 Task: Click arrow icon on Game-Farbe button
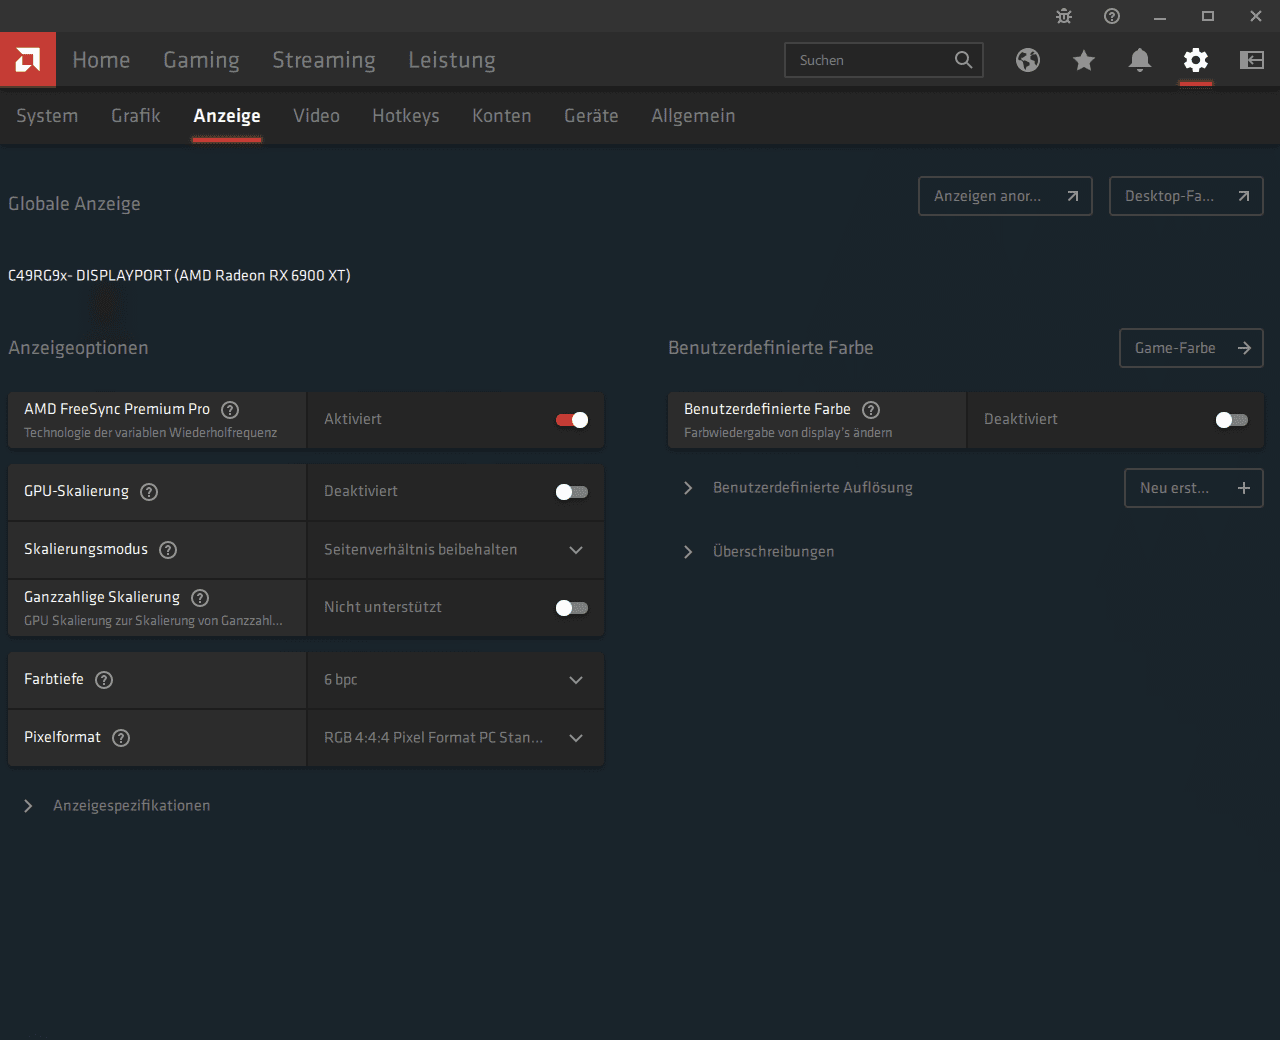(1244, 348)
